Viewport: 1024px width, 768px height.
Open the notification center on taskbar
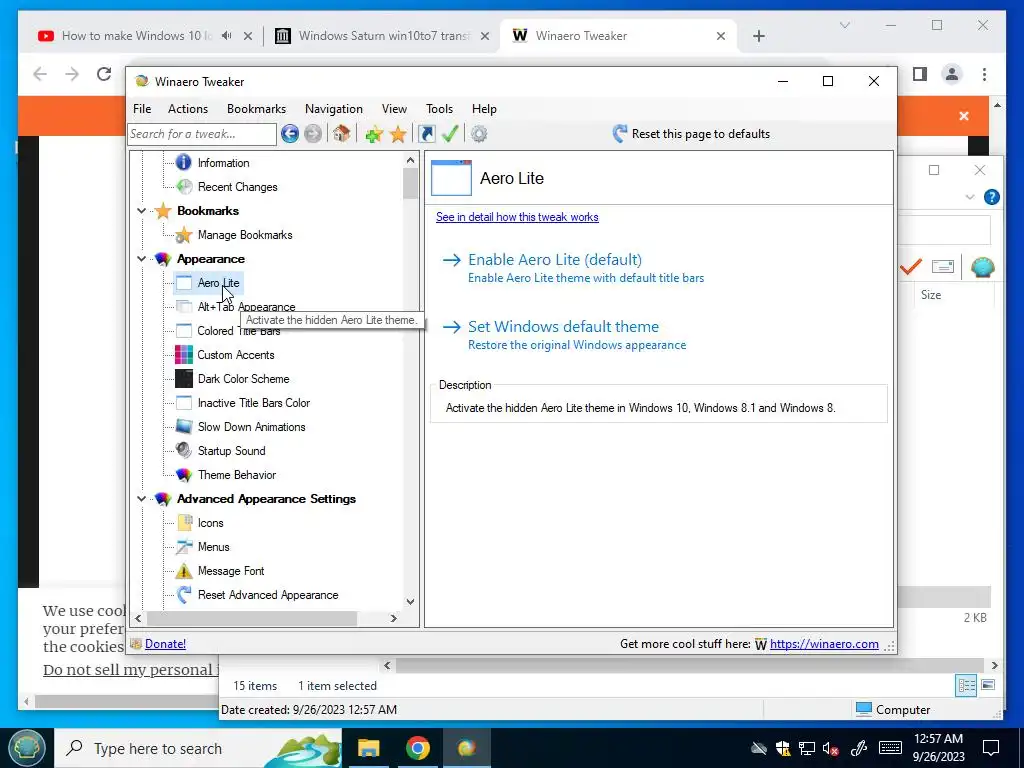[x=991, y=748]
